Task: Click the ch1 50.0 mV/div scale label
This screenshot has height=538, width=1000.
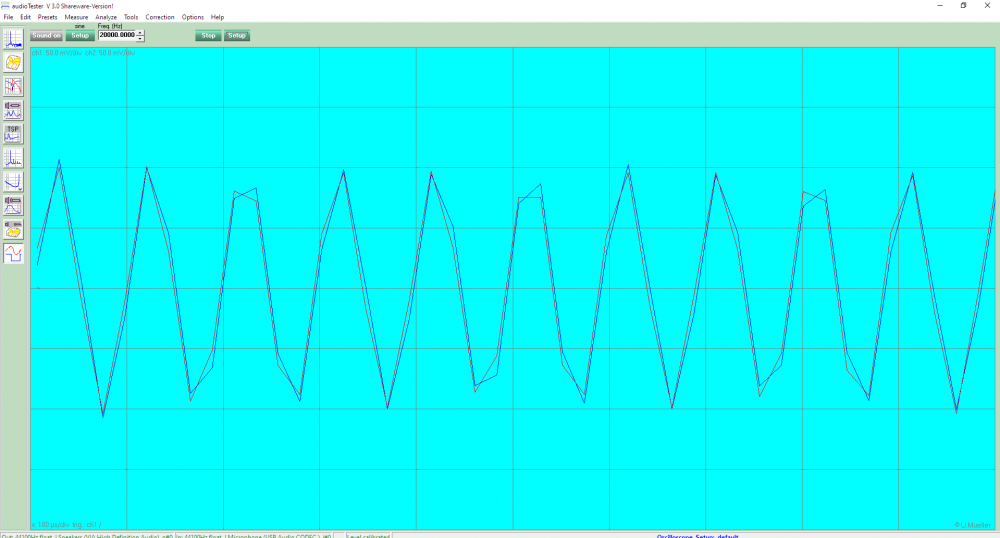Action: 57,53
